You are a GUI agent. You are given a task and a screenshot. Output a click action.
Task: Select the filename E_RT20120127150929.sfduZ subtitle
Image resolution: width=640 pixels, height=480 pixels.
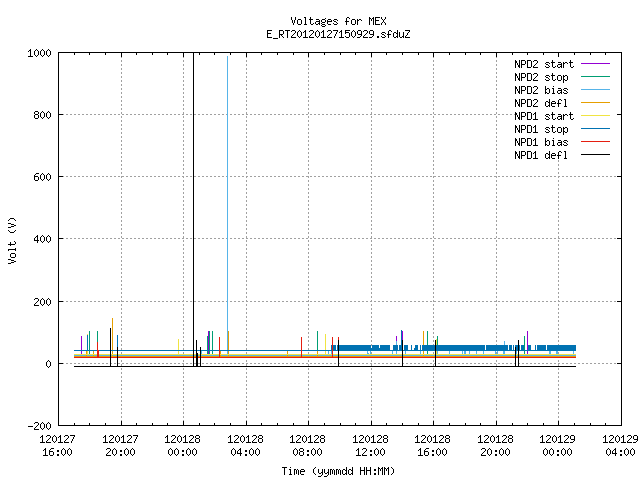coord(338,34)
